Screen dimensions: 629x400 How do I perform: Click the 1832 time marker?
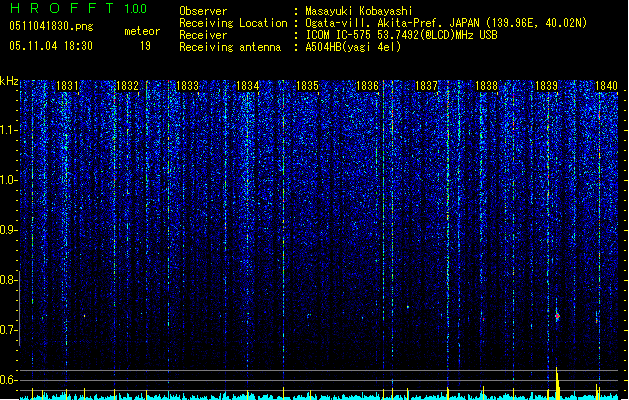[x=127, y=86]
